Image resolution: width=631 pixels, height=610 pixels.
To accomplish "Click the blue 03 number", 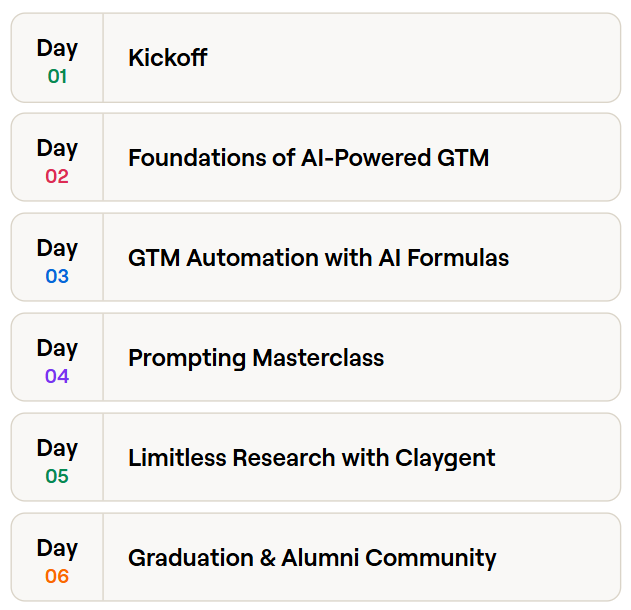I will [57, 276].
